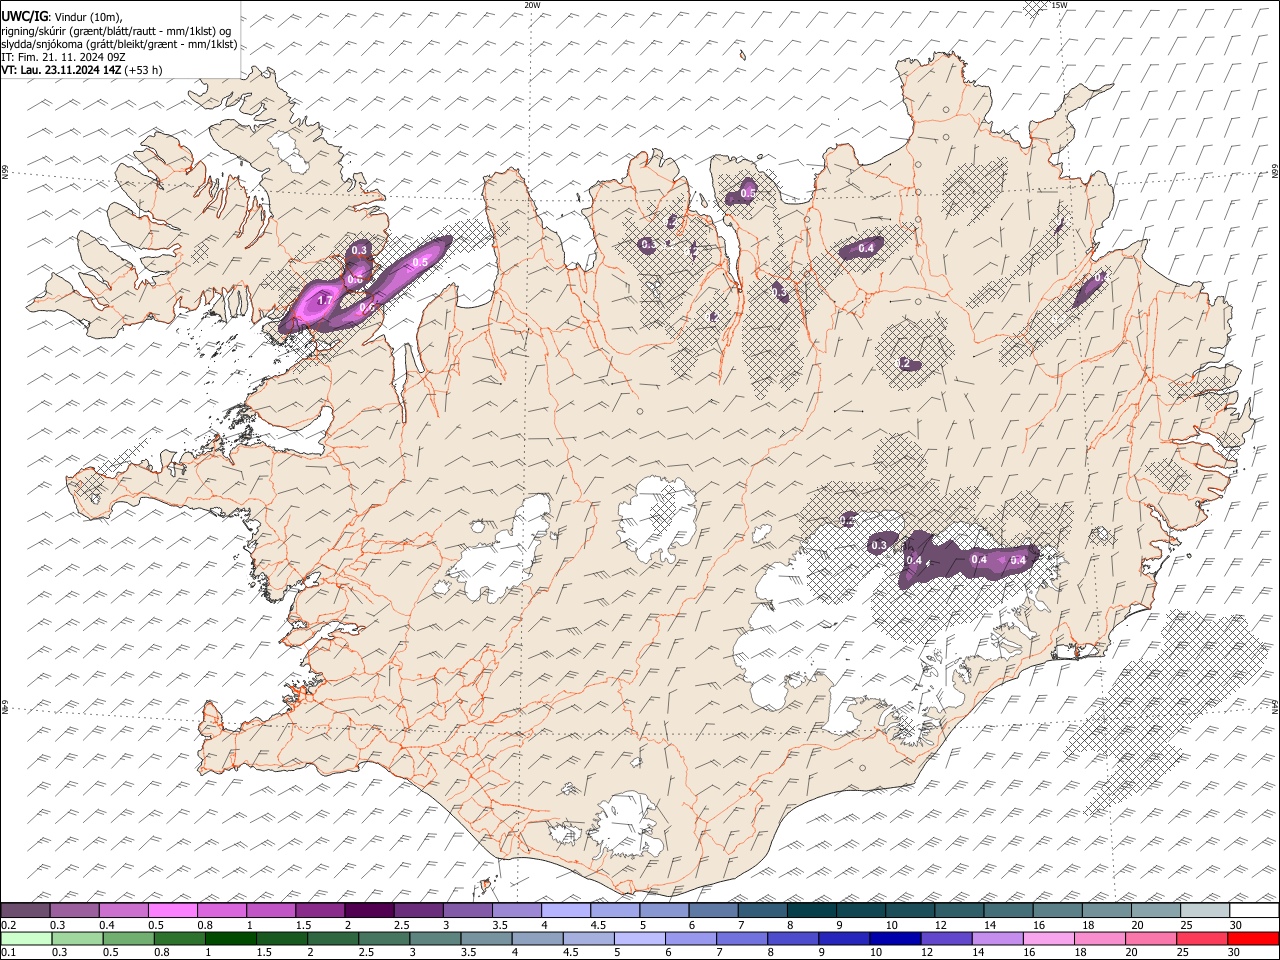Click the 64N latitude label on the right edge
1280x960 pixels.
(x=1275, y=707)
